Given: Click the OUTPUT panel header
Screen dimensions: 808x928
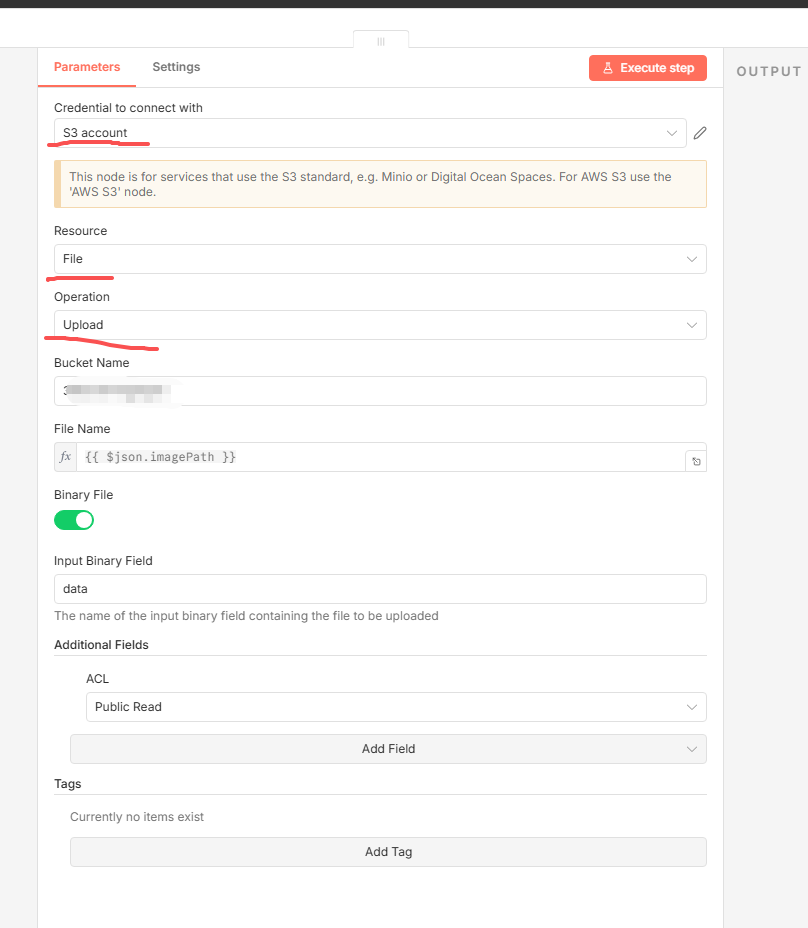Looking at the screenshot, I should tap(768, 71).
